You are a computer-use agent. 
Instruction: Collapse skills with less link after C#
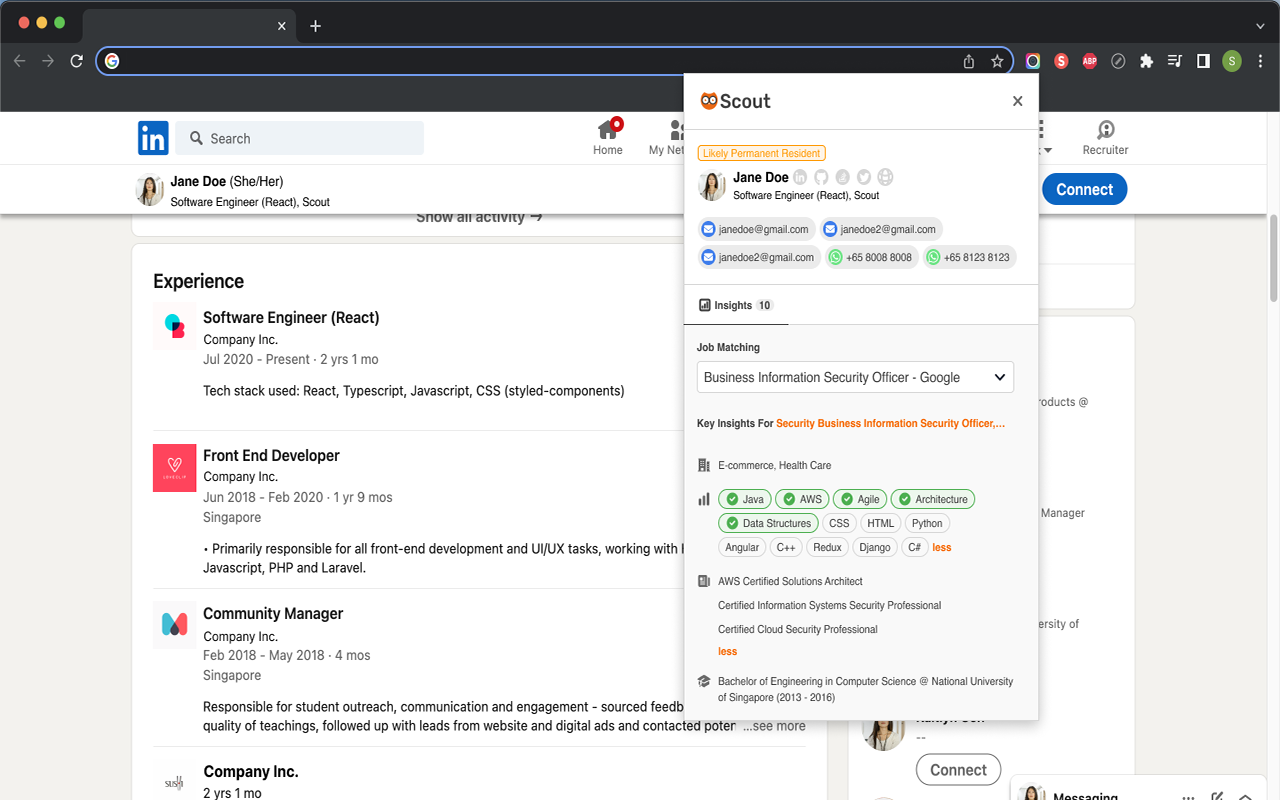click(x=942, y=547)
